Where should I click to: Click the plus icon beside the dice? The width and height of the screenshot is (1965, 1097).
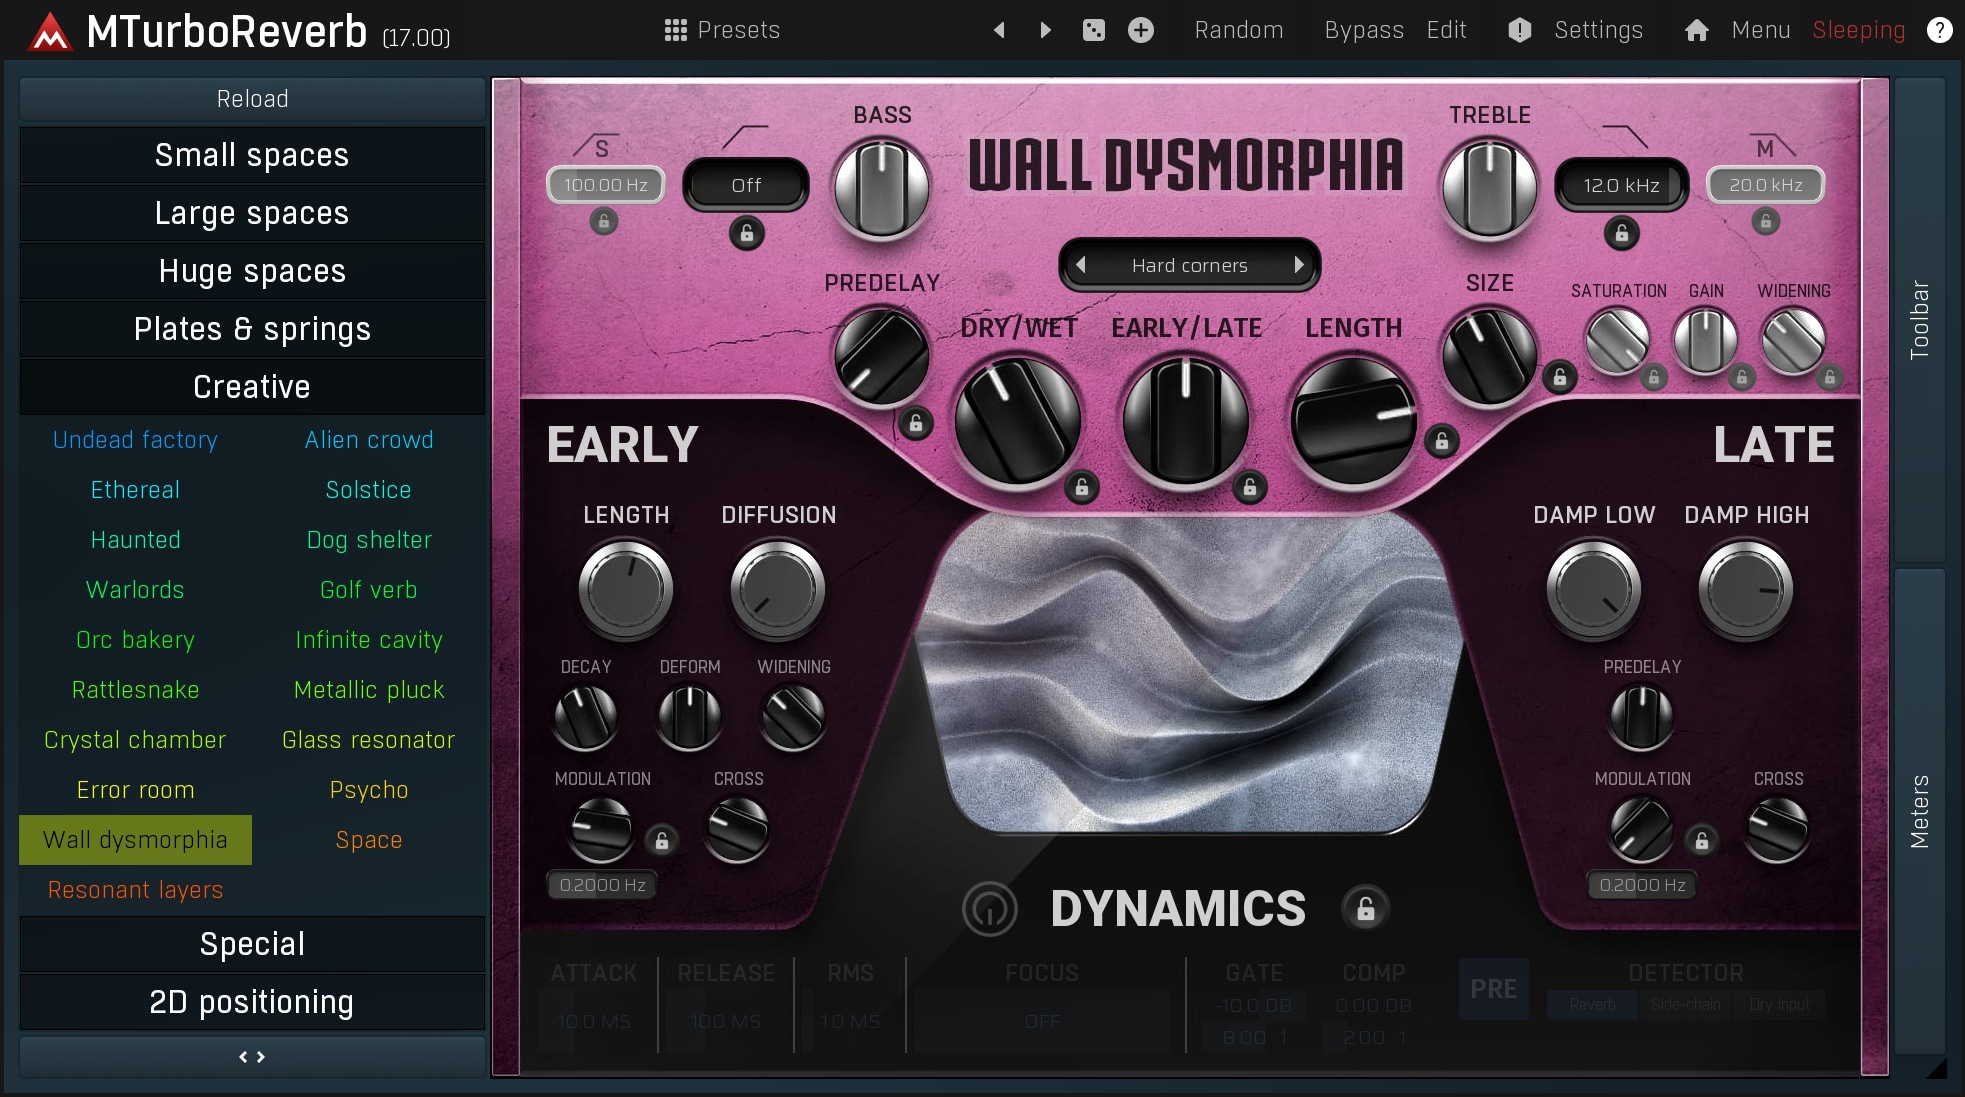[1140, 30]
